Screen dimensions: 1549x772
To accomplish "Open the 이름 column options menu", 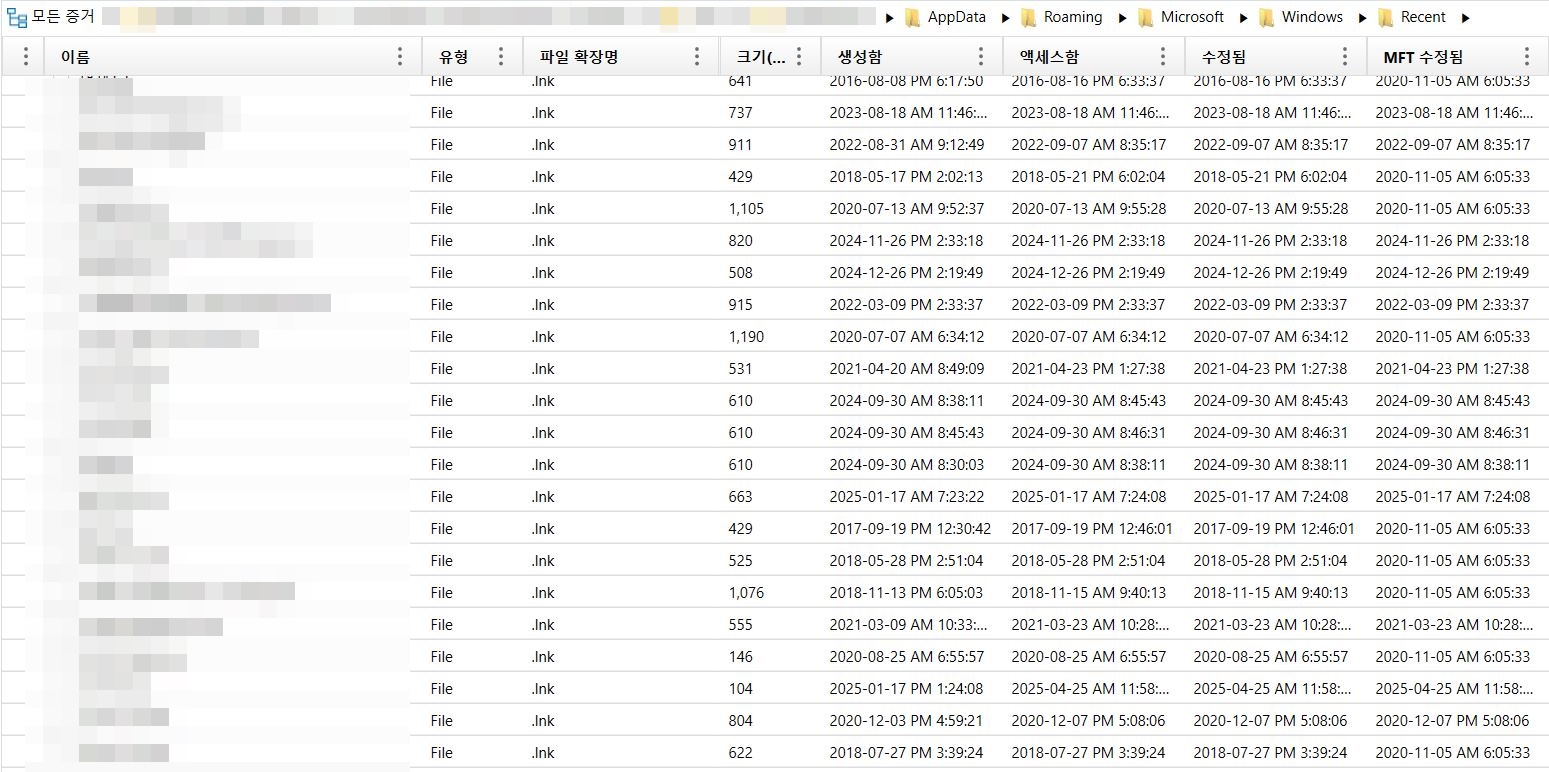I will click(x=400, y=57).
